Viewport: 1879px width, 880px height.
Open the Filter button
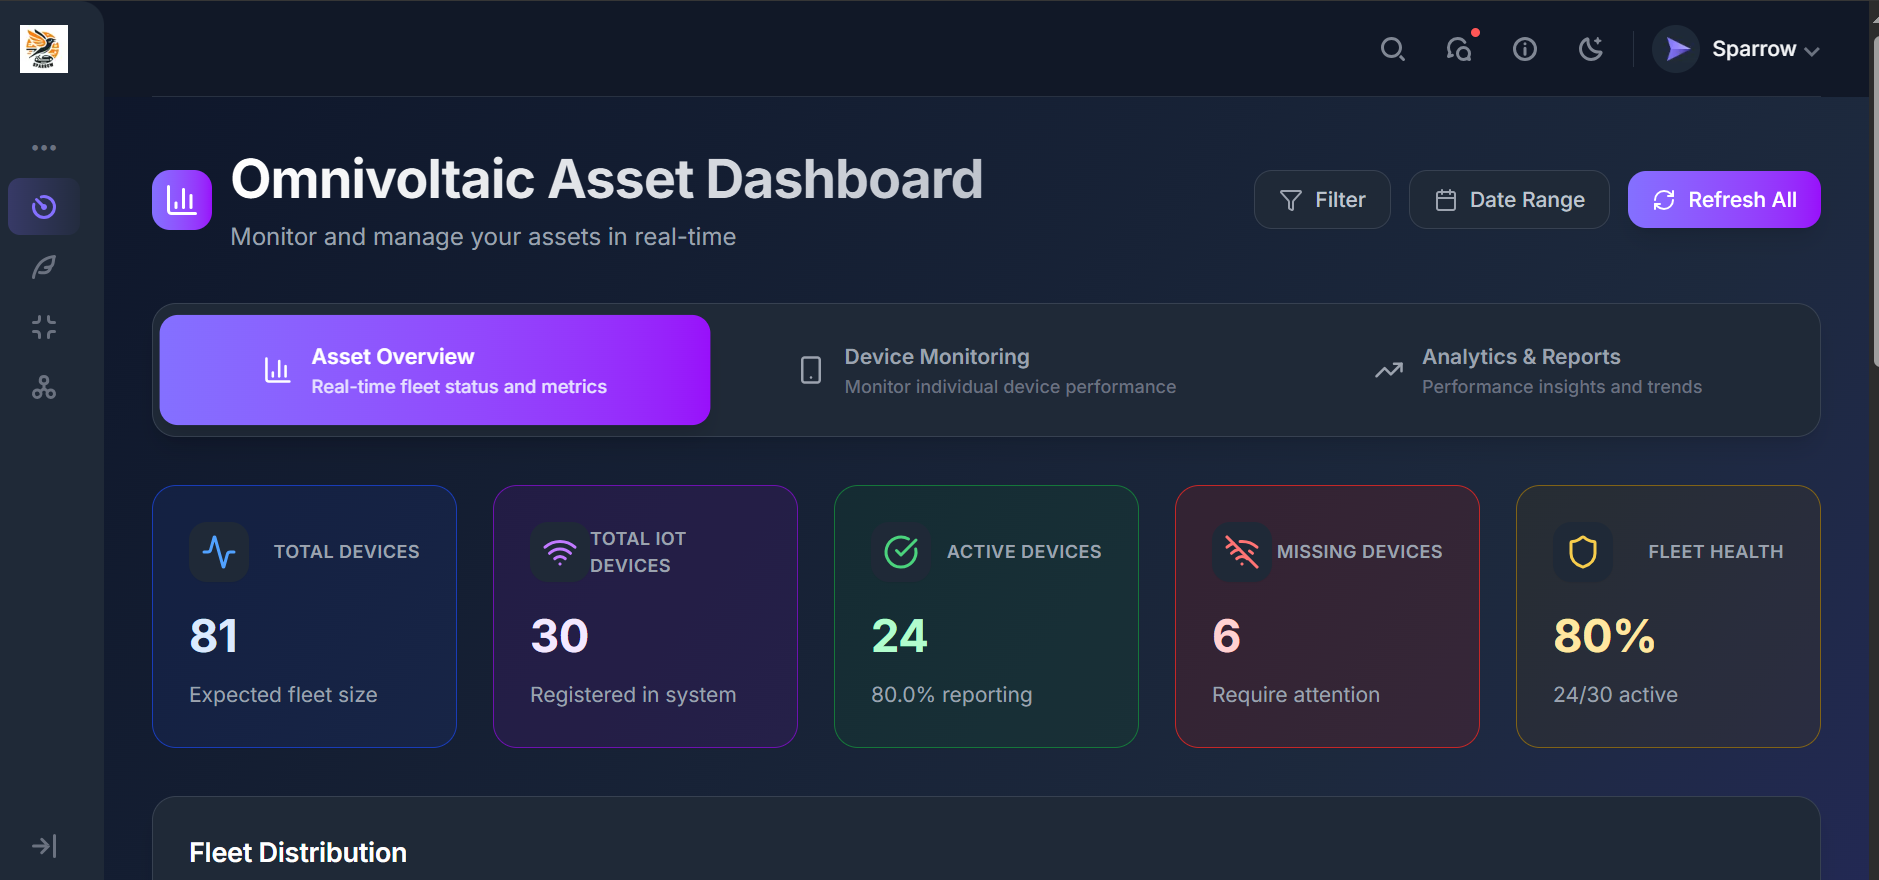(1322, 200)
